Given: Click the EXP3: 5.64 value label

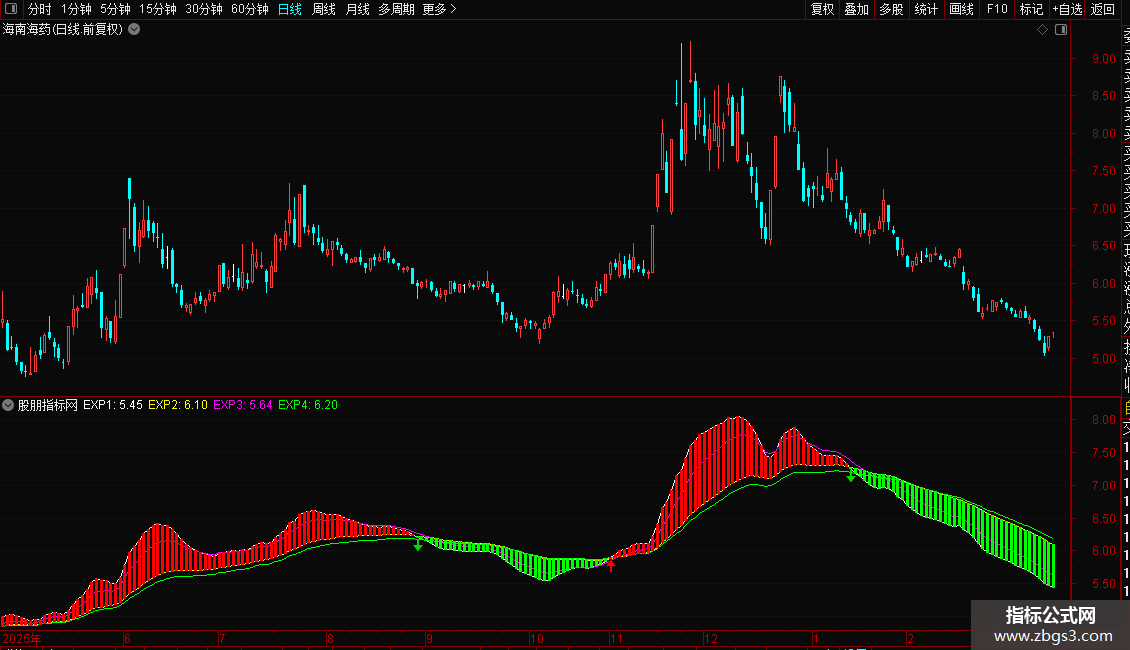Looking at the screenshot, I should tap(243, 405).
